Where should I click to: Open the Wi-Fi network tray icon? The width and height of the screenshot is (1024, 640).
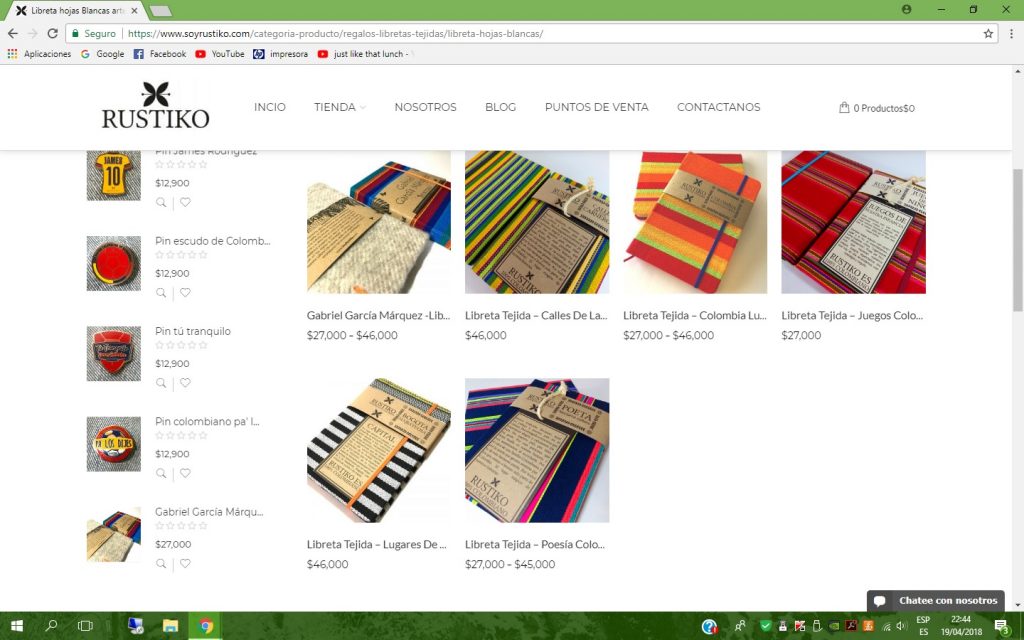886,626
